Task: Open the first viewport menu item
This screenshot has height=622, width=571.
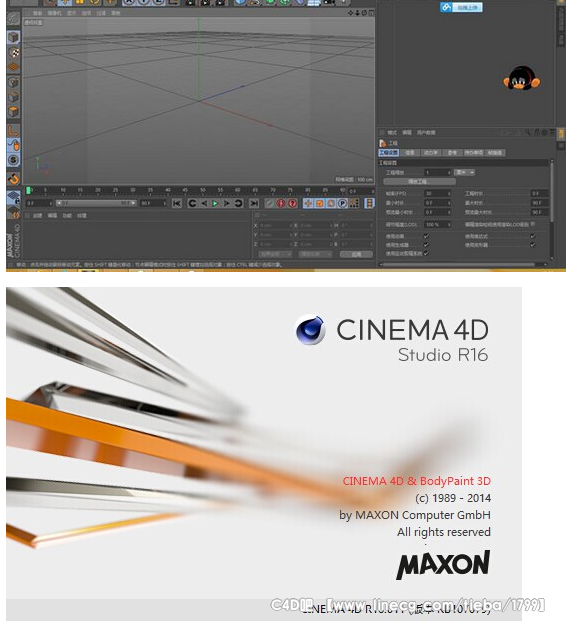Action: point(37,13)
